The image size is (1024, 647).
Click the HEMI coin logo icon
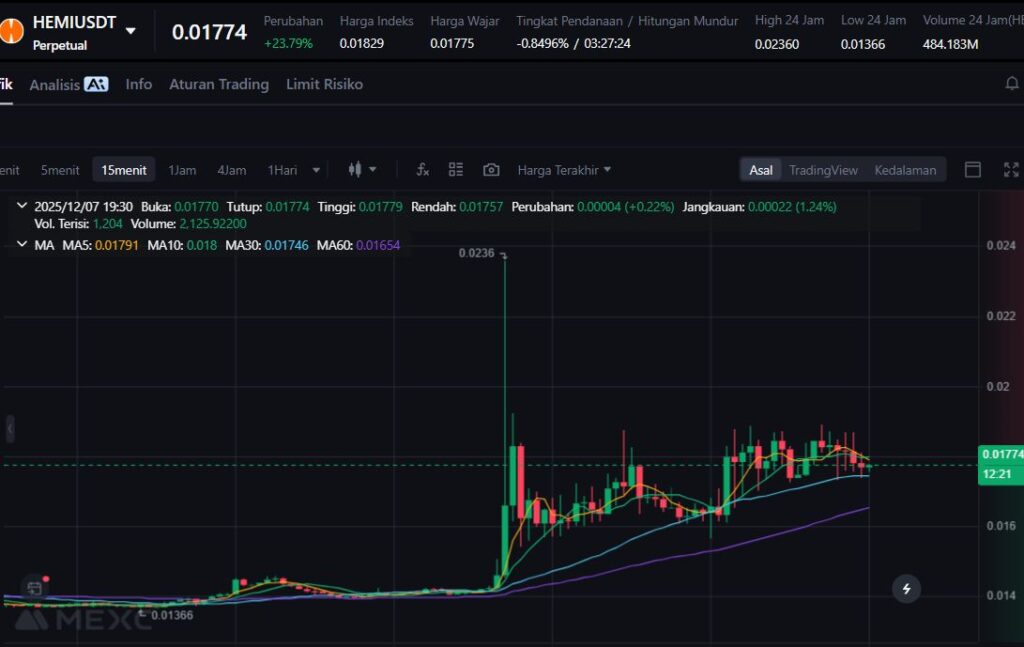click(x=11, y=30)
